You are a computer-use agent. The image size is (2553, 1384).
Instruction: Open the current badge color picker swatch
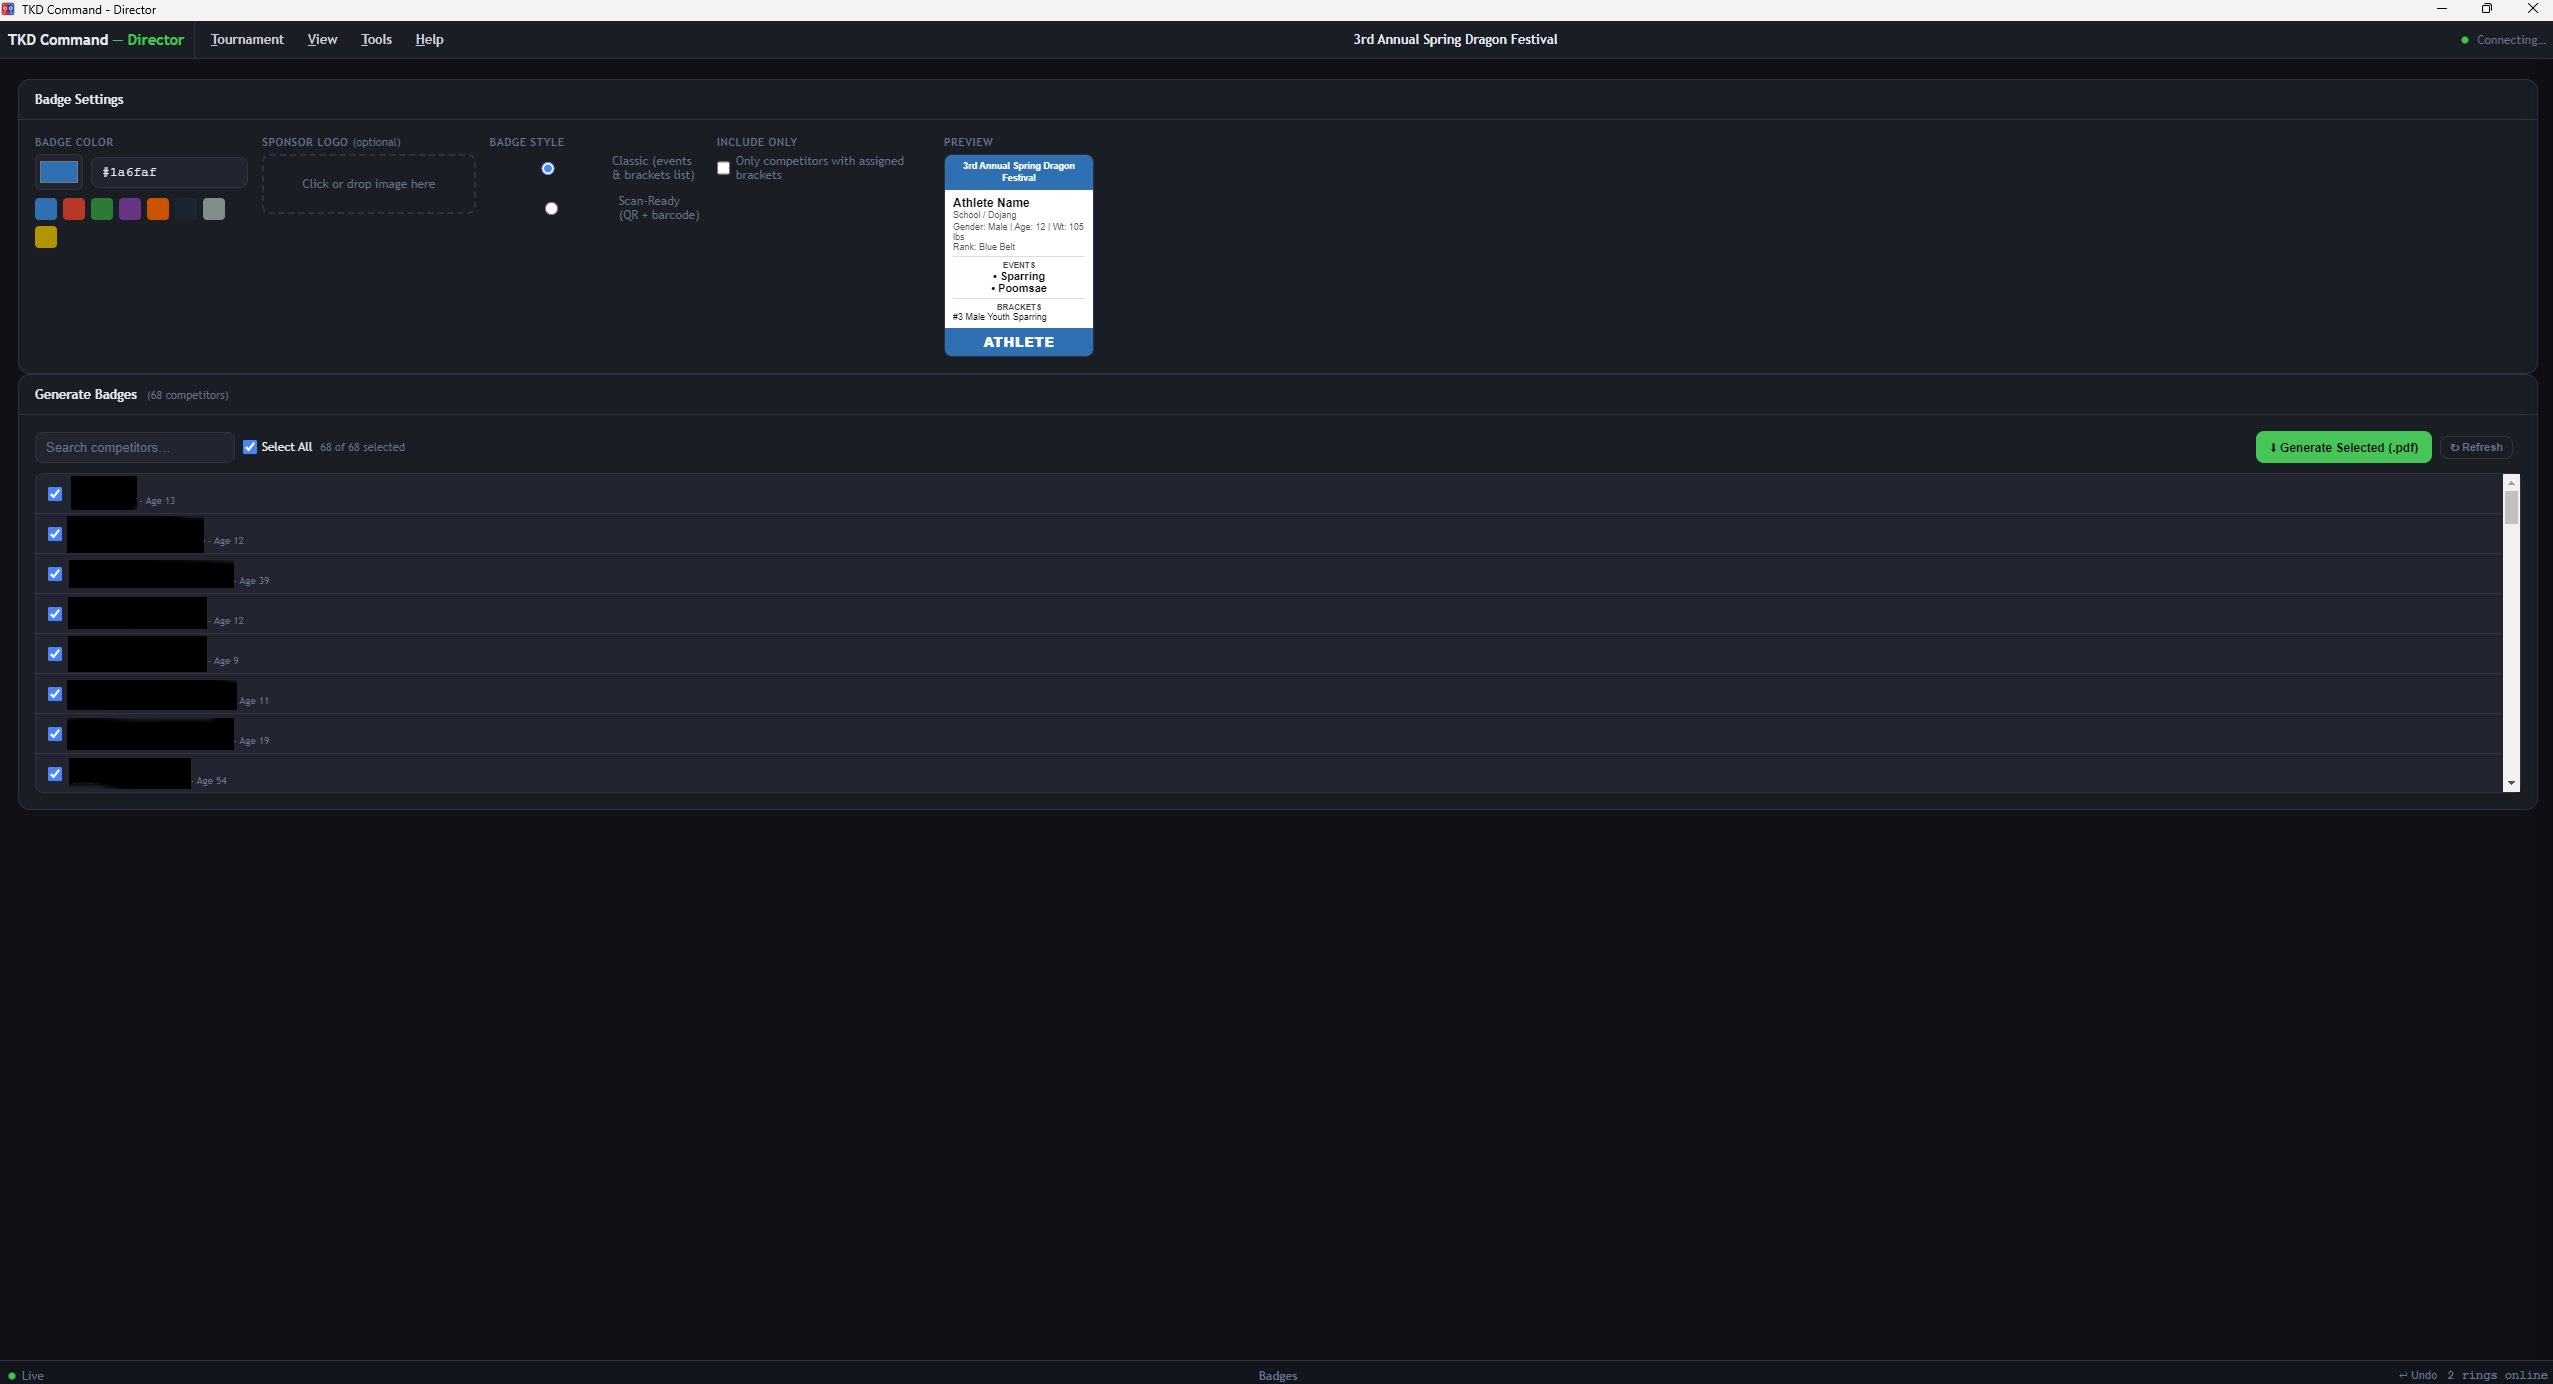pyautogui.click(x=59, y=172)
